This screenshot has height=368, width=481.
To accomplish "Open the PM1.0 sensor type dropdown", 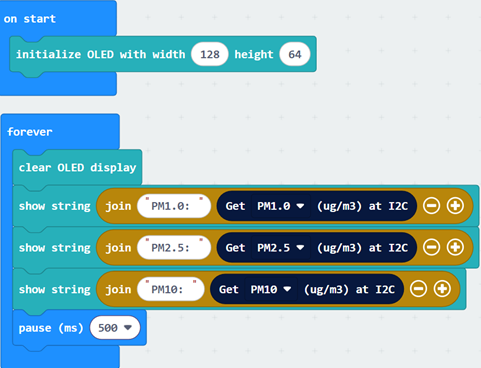I will tap(280, 206).
